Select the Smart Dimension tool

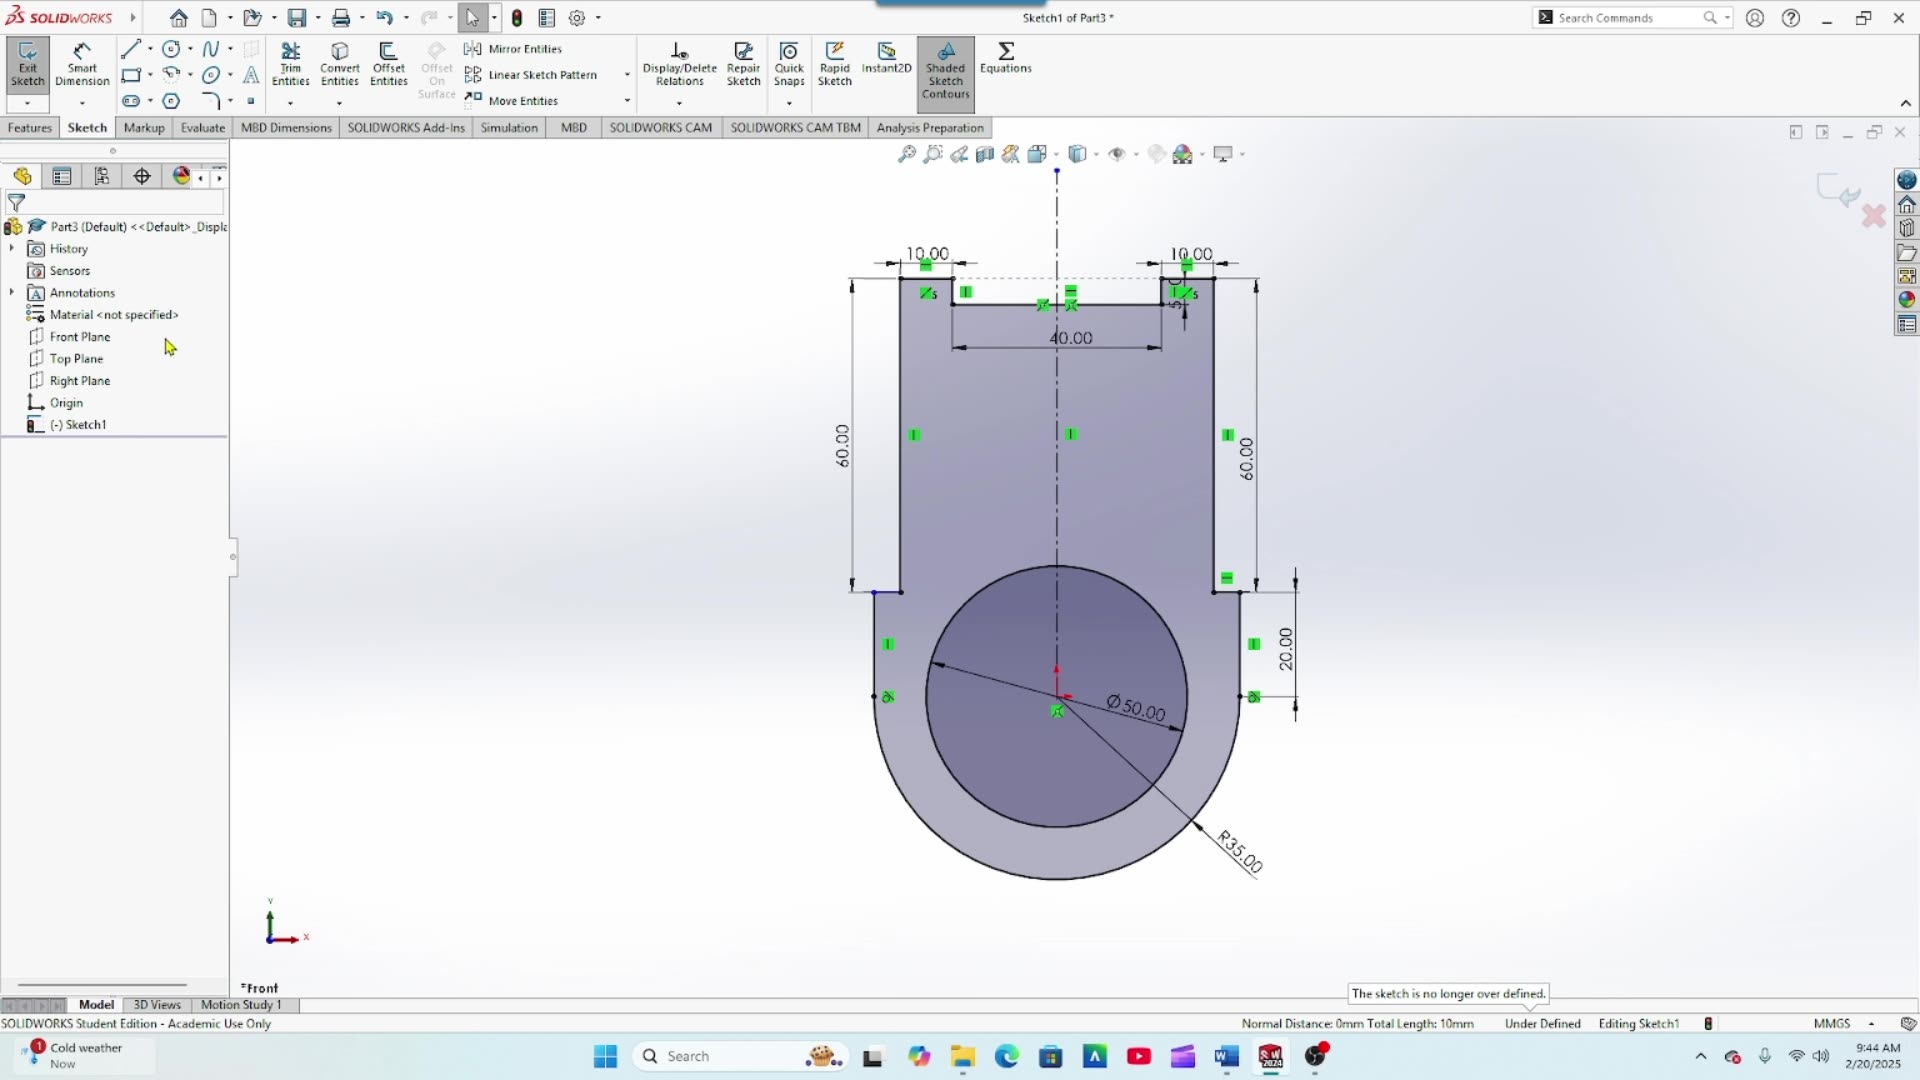[81, 62]
